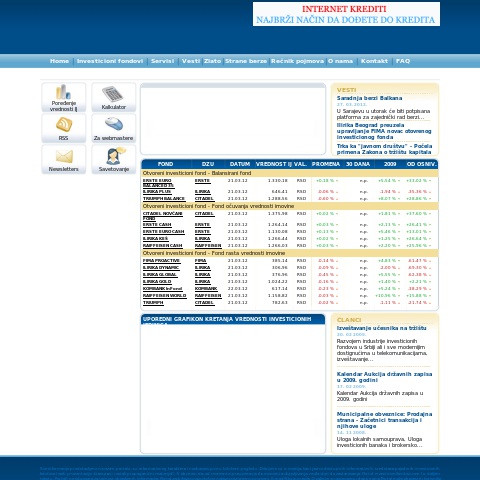Viewport: 480px width, 480px height.
Task: Click the CLANCI panel heading
Action: point(349,320)
